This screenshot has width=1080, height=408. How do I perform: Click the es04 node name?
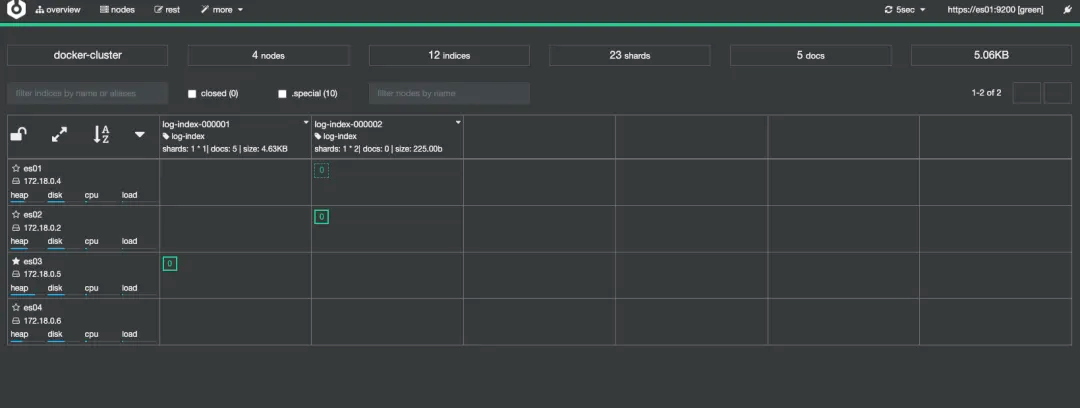[x=33, y=307]
